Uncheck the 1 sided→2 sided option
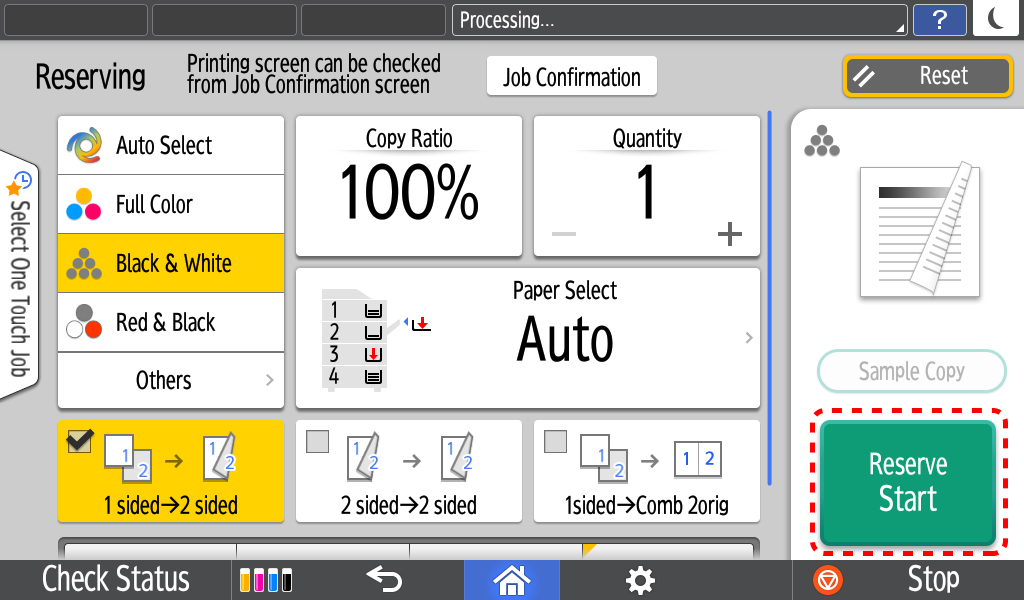Screen dimensions: 1024x600 [x=80, y=441]
